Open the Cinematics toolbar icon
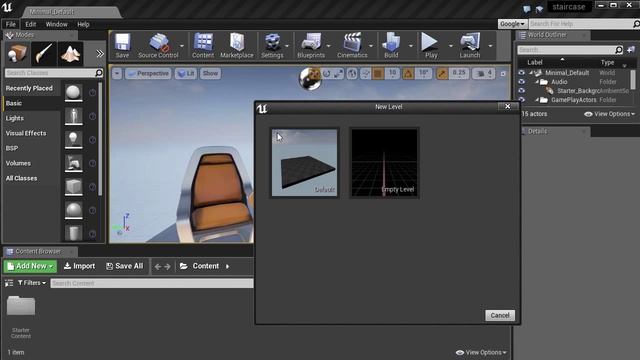The height and width of the screenshot is (360, 640). pos(352,45)
